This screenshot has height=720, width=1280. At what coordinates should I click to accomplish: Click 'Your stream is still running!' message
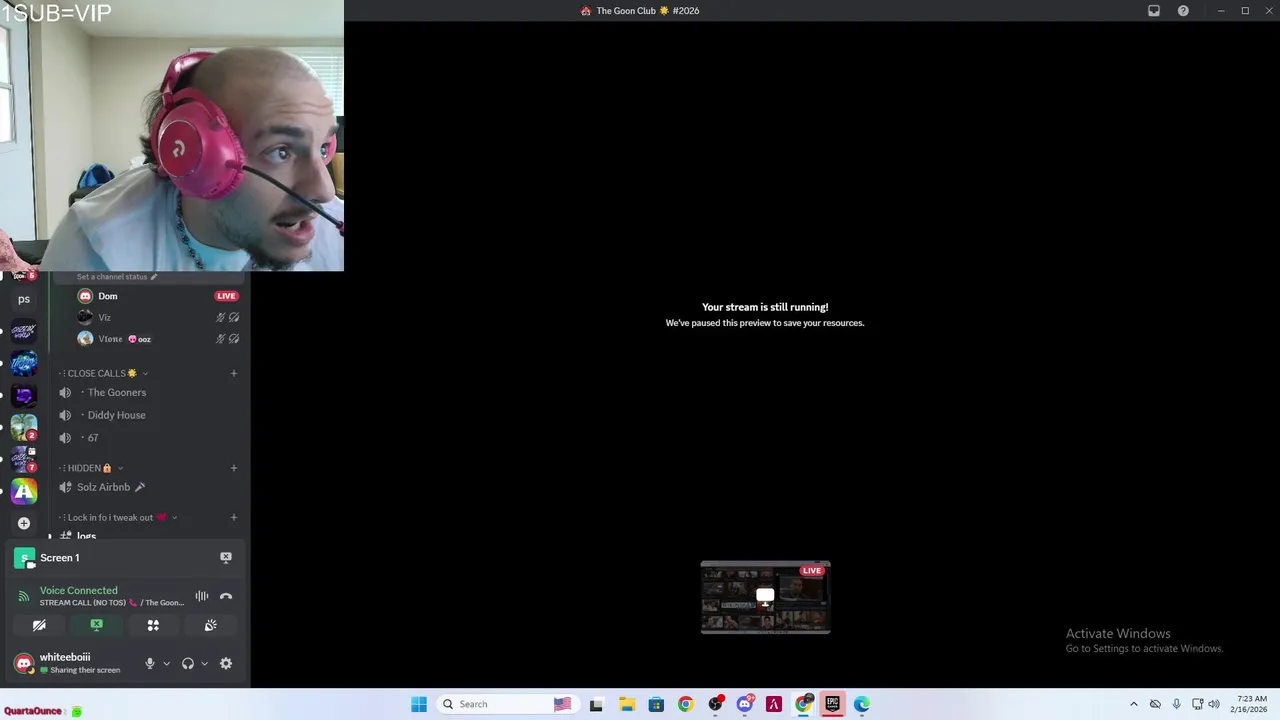coord(765,307)
